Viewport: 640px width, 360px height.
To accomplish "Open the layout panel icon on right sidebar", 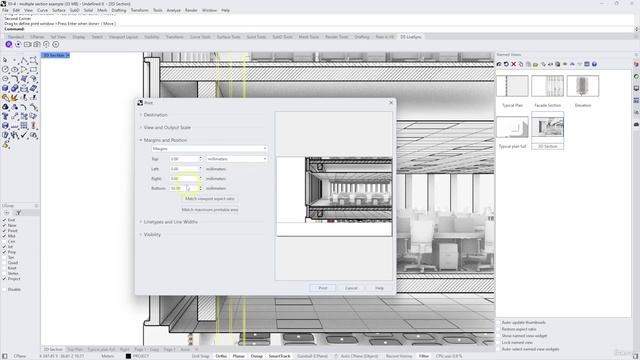I will (x=636, y=100).
